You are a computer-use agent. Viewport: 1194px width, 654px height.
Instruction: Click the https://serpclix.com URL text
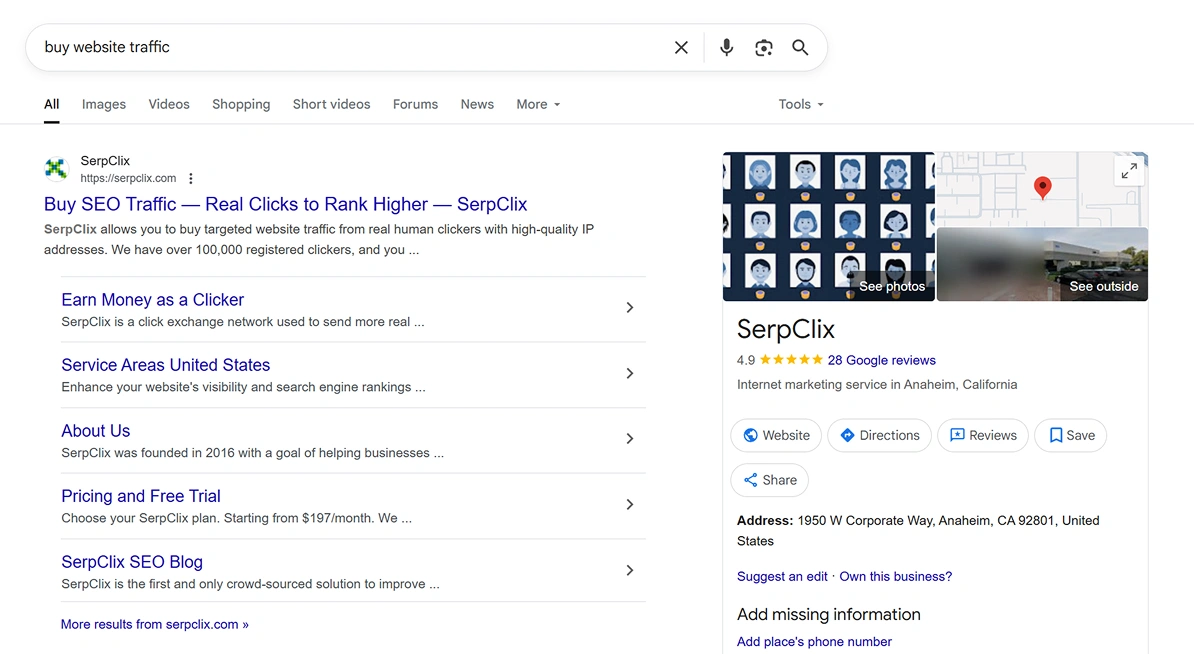(x=128, y=178)
